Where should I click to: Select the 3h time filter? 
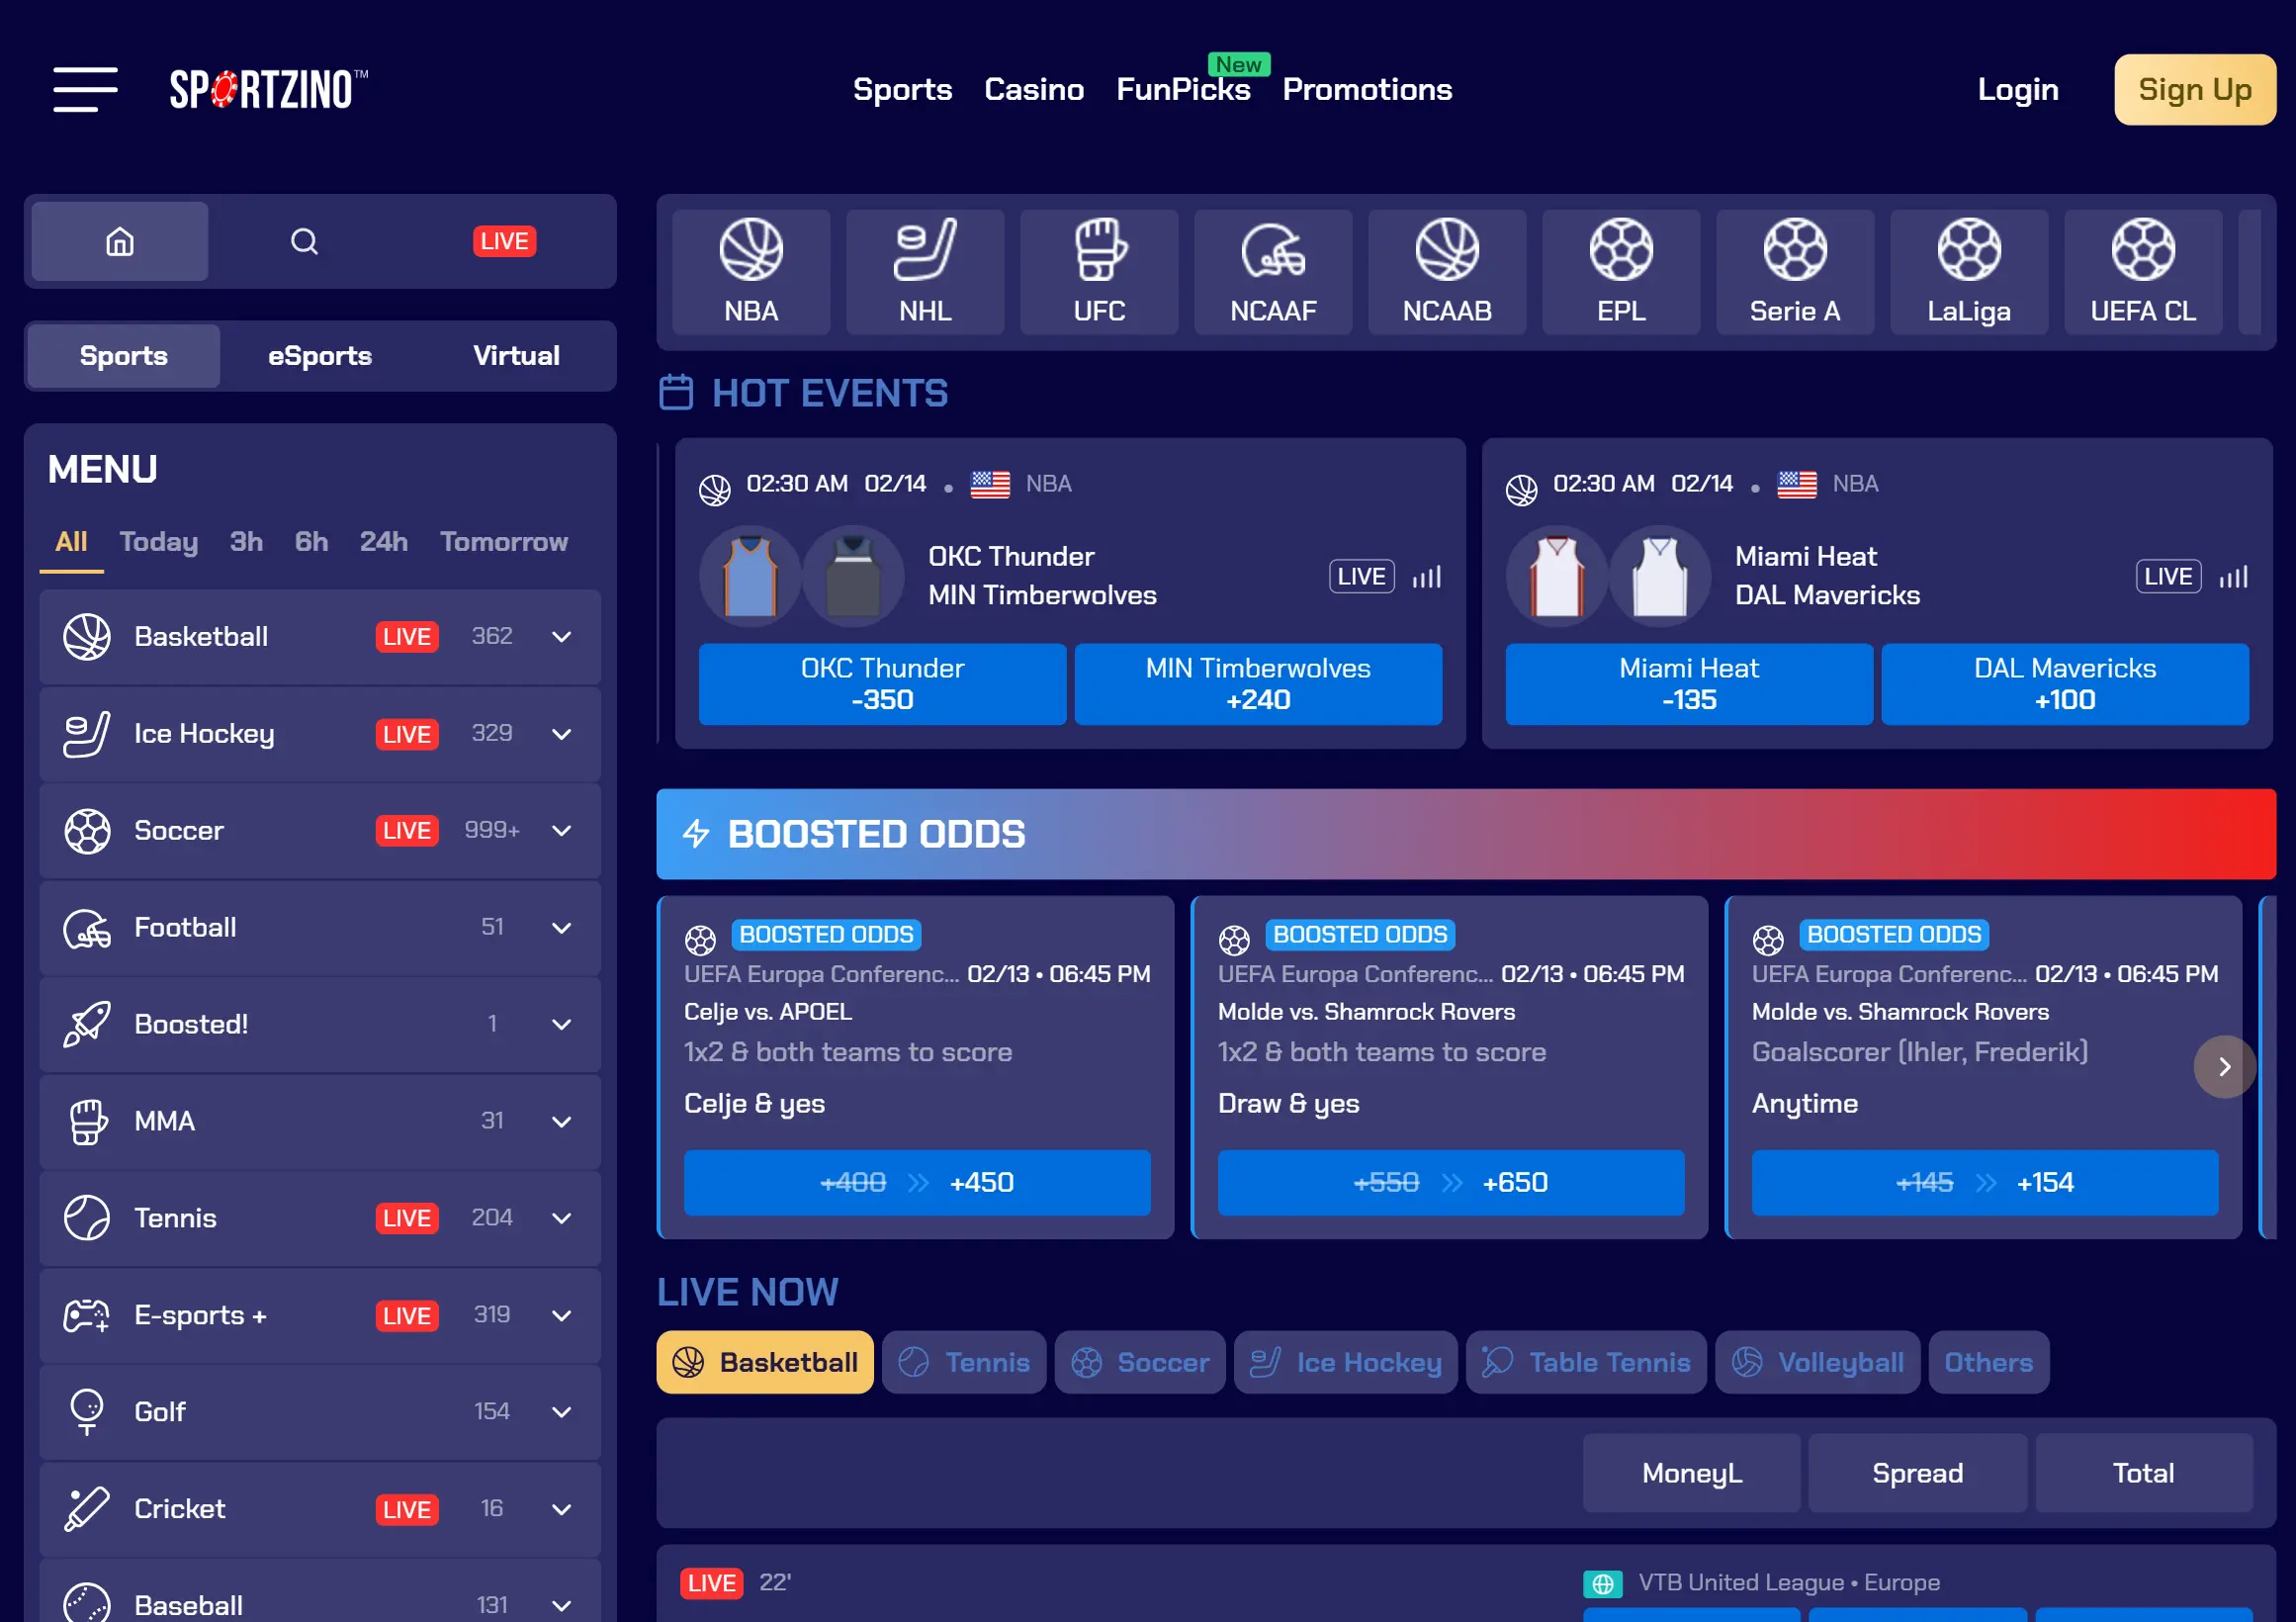click(x=246, y=542)
